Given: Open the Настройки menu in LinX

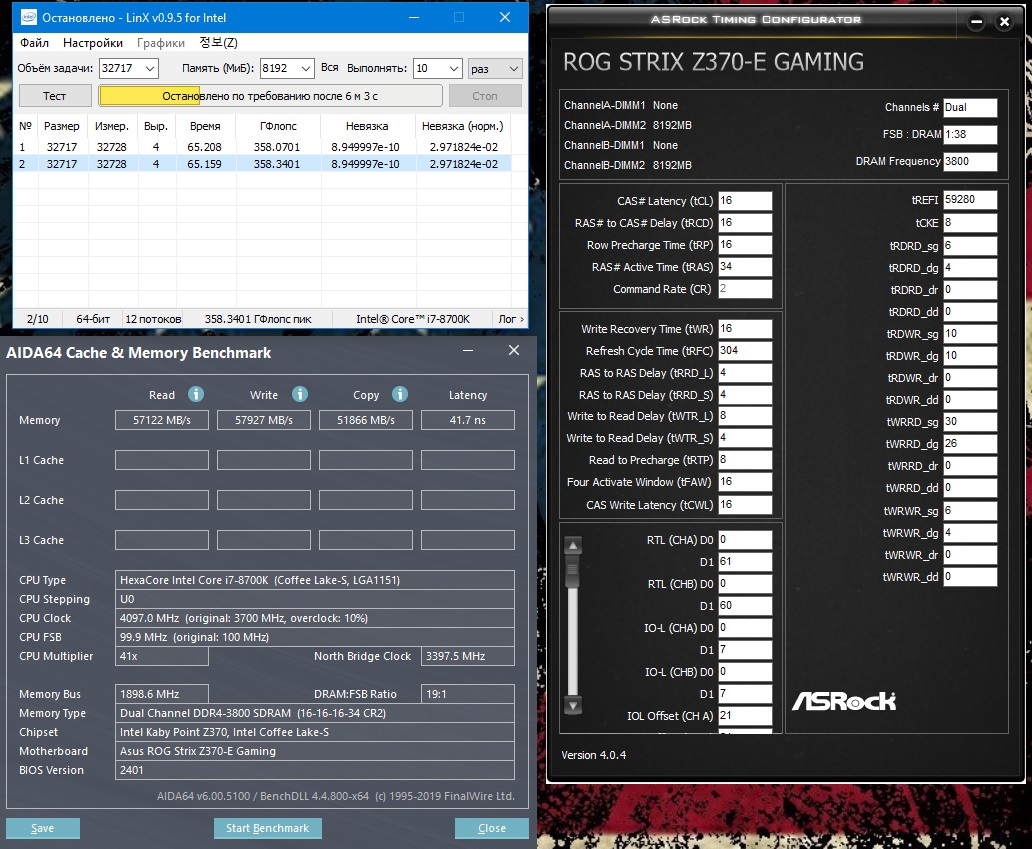Looking at the screenshot, I should (93, 43).
